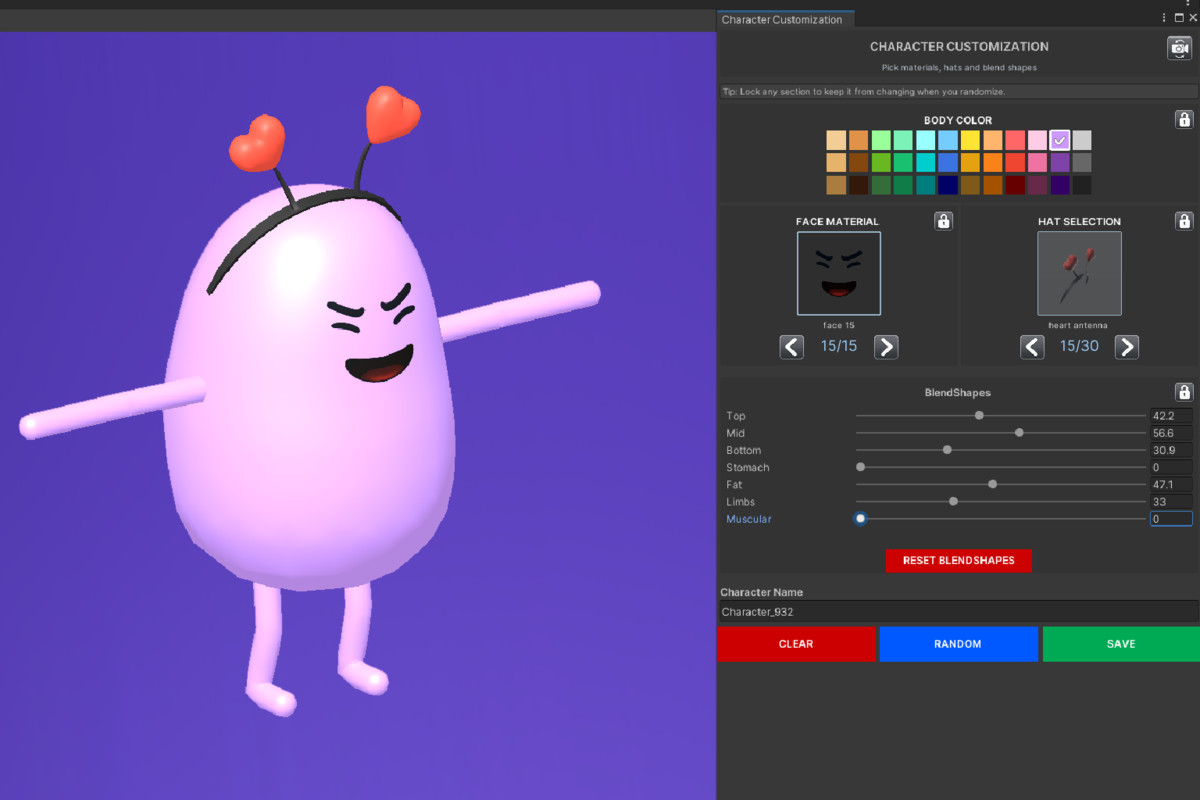Click the RESET BLENDSHAPES button
Image resolution: width=1200 pixels, height=800 pixels.
[x=958, y=561]
